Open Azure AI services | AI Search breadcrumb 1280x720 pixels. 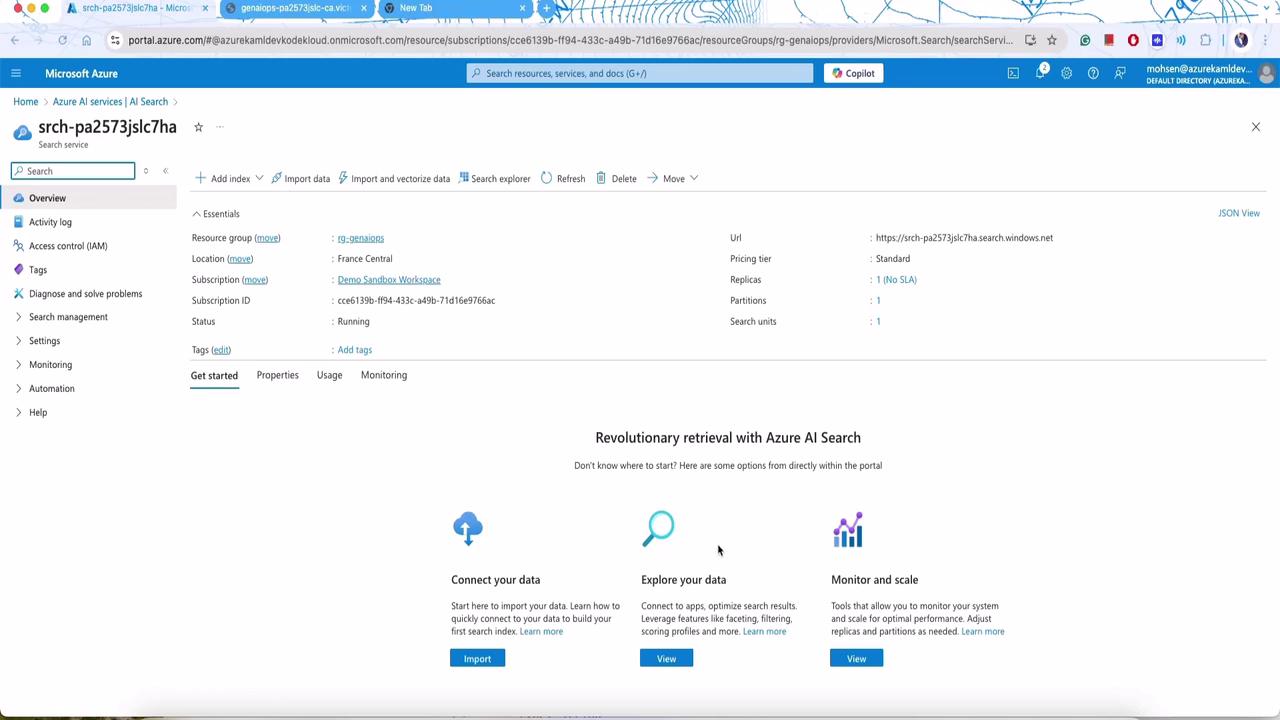110,102
